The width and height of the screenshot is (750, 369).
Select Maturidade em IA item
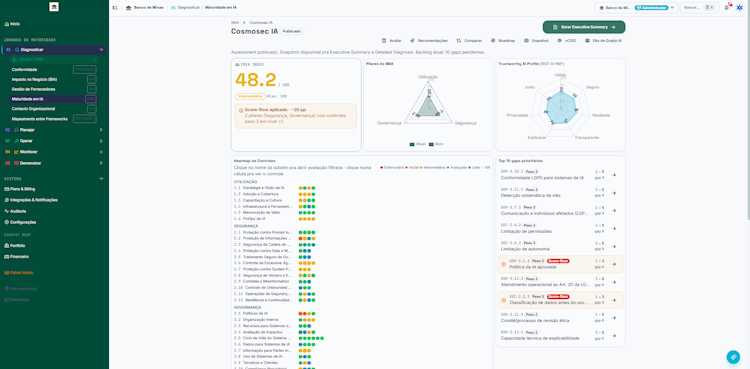click(53, 99)
